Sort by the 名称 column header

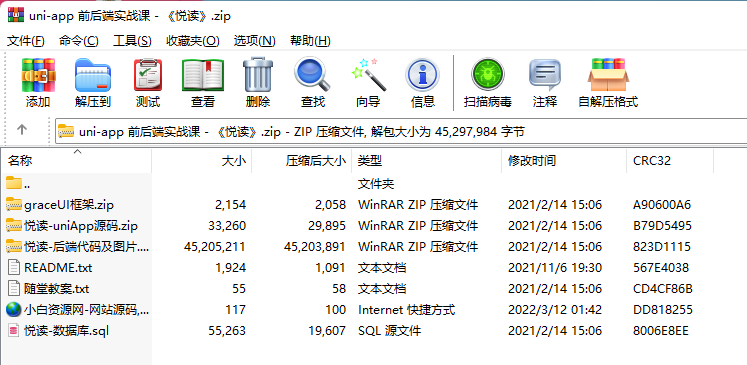coord(78,161)
